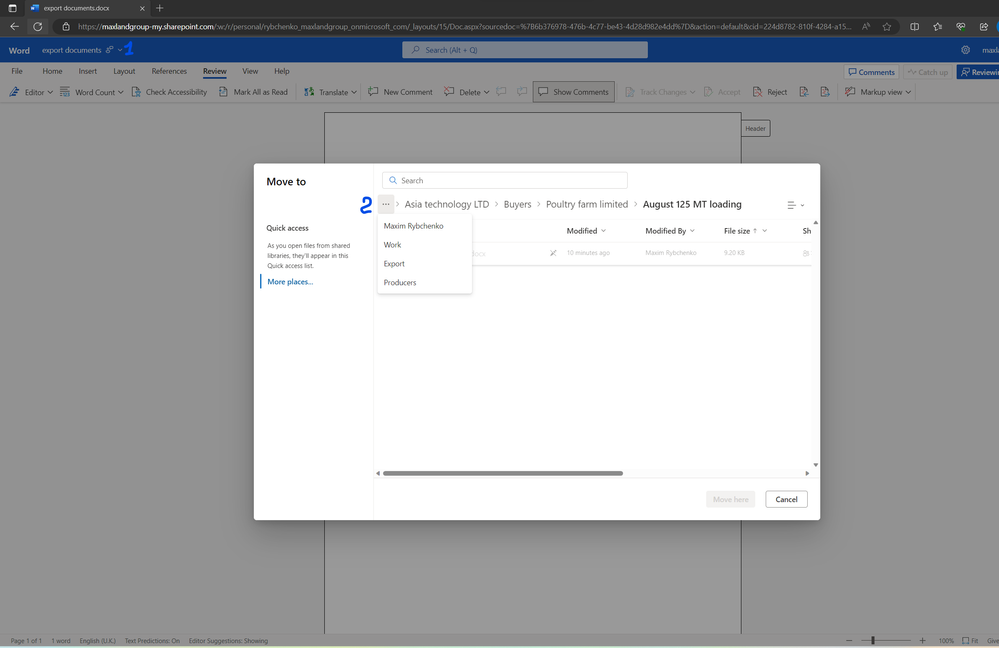Click the New Comment icon
The height and width of the screenshot is (648, 999).
(373, 92)
